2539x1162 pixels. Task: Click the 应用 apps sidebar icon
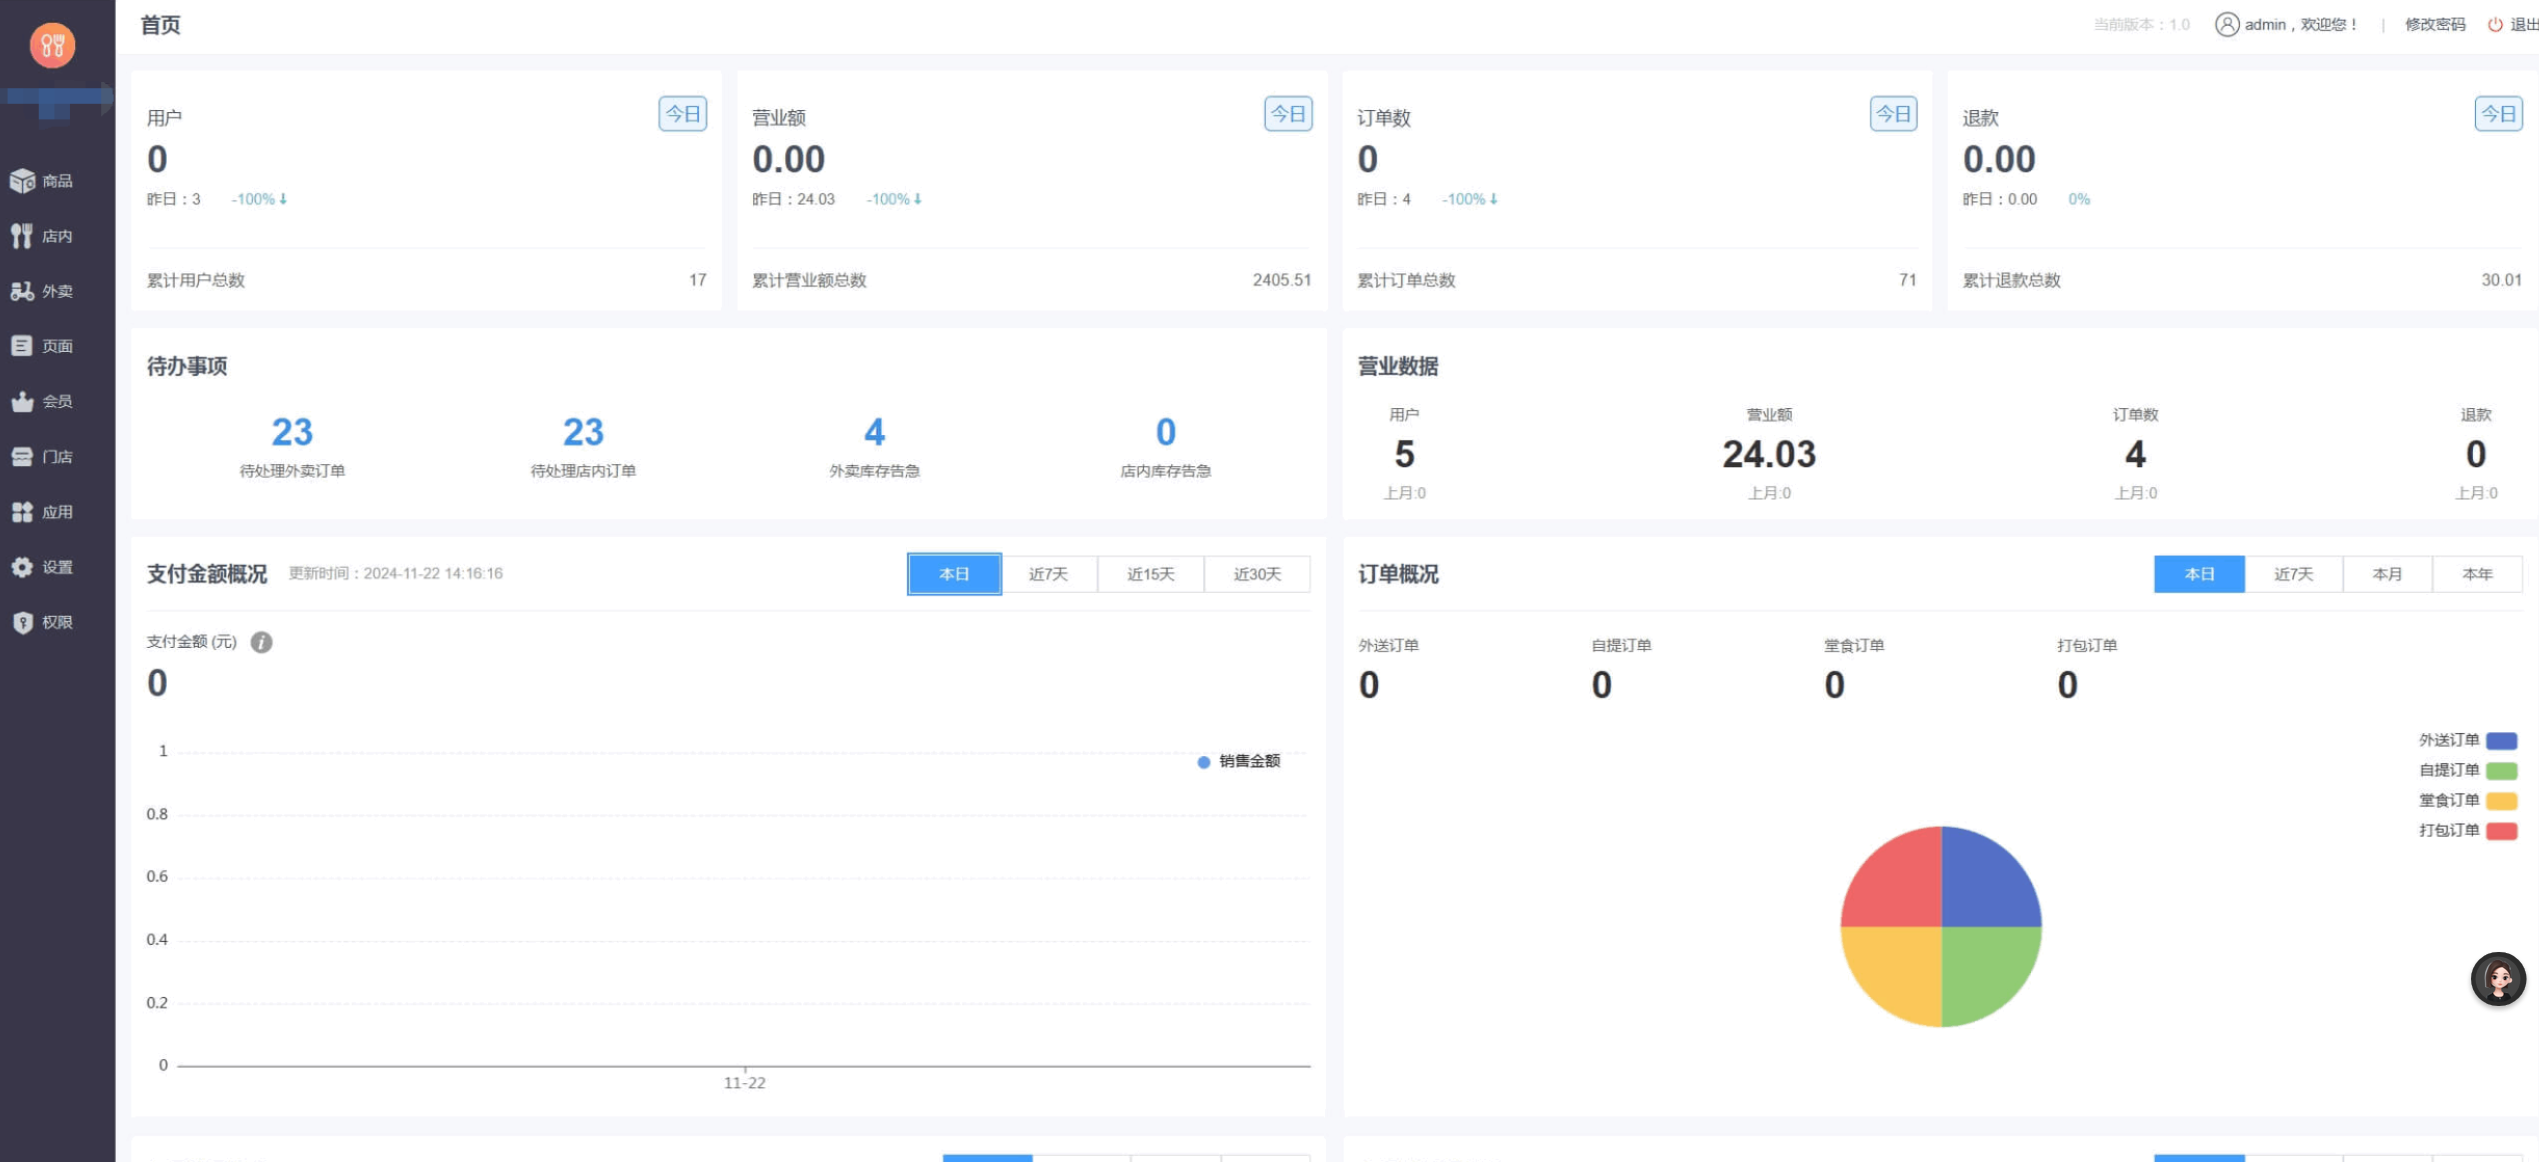[22, 512]
